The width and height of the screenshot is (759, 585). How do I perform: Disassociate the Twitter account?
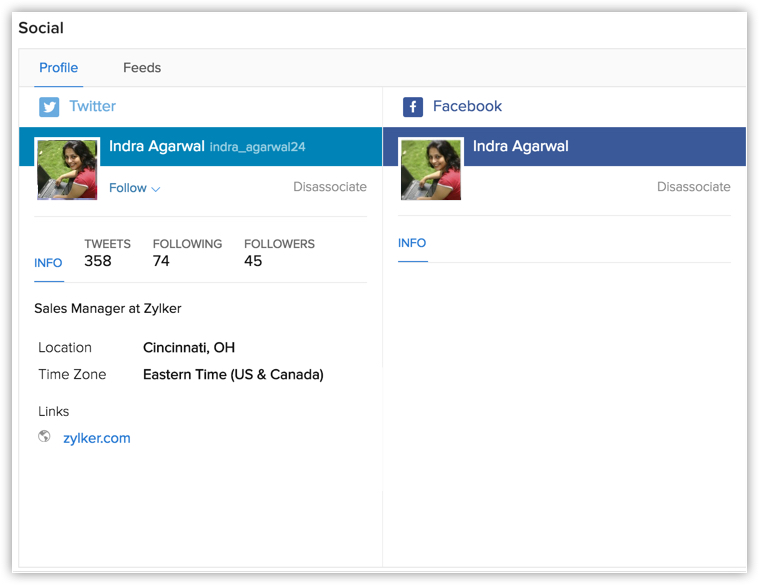click(329, 187)
